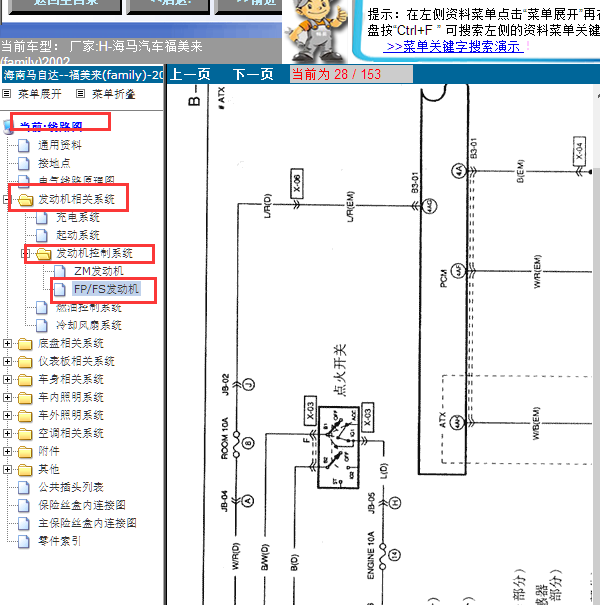This screenshot has width=600, height=605.
Task: Open the 零件索引 document
Action: coord(59,541)
